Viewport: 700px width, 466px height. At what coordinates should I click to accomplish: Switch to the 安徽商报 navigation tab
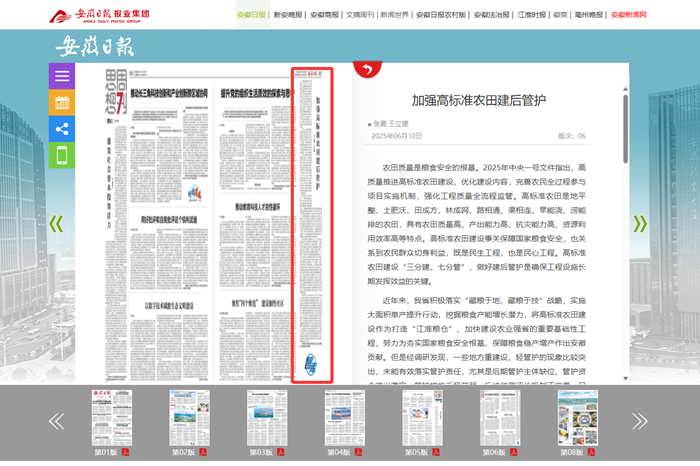point(325,16)
